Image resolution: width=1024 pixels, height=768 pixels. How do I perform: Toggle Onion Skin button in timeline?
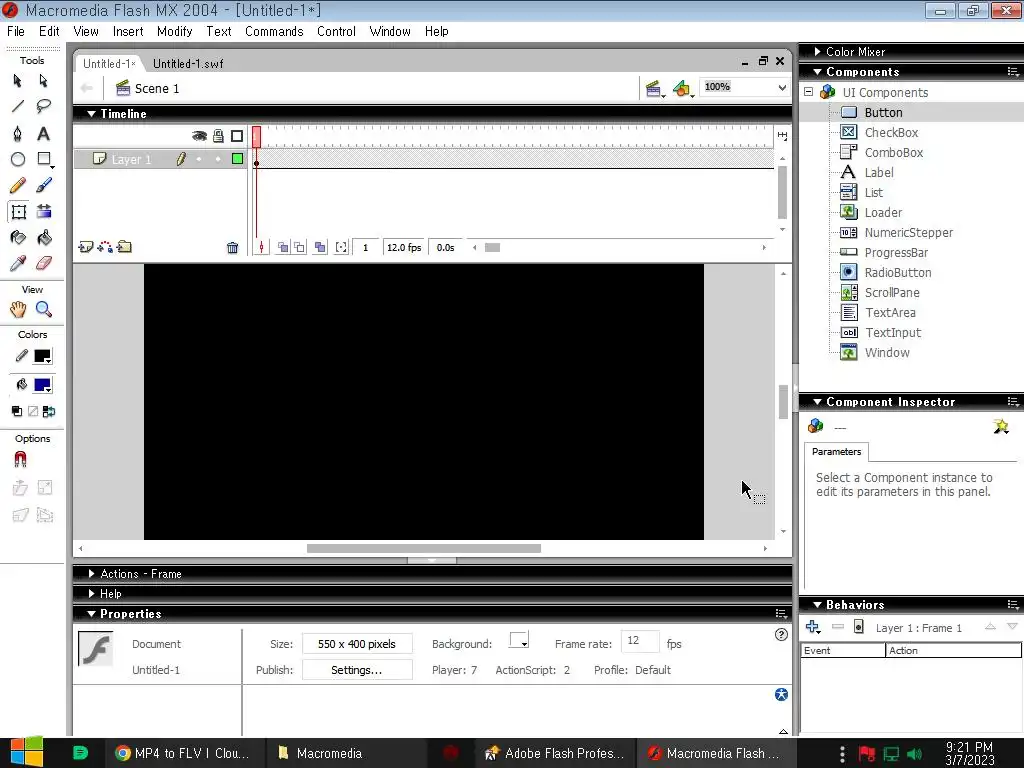click(283, 248)
